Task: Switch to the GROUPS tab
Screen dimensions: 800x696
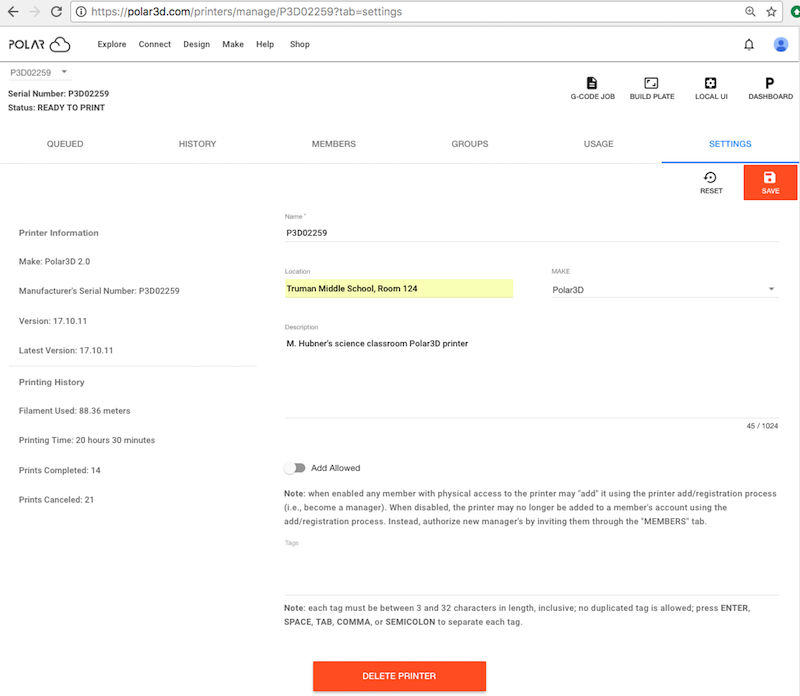Action: pyautogui.click(x=469, y=144)
